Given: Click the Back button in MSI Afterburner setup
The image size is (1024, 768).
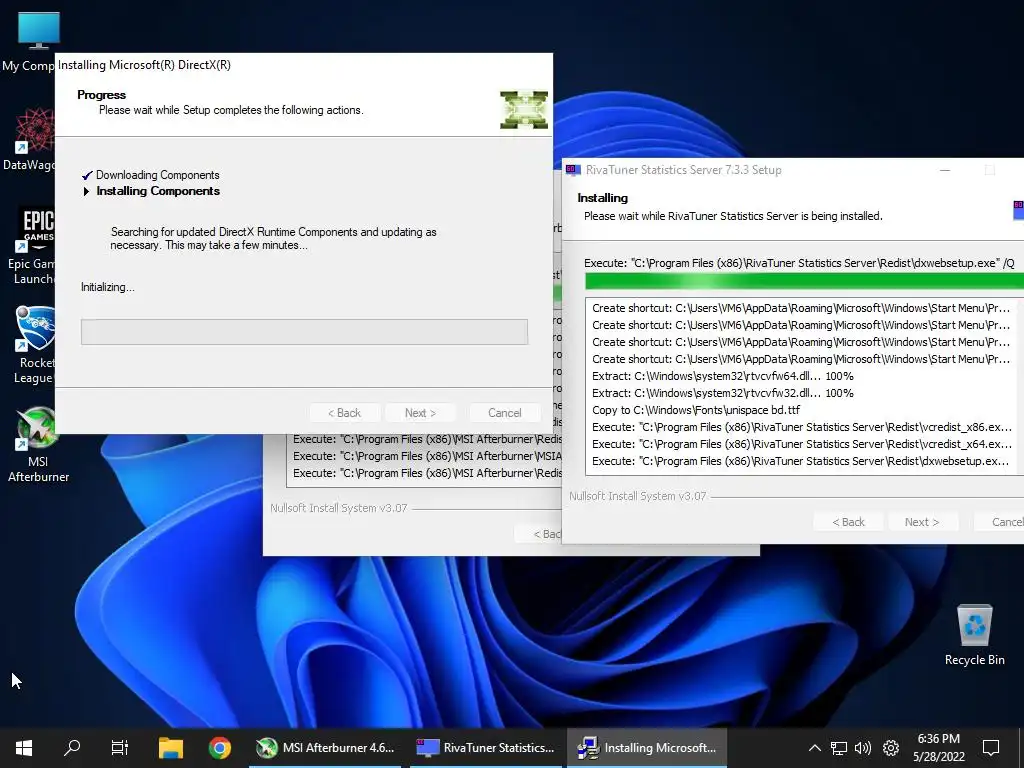Looking at the screenshot, I should (538, 534).
